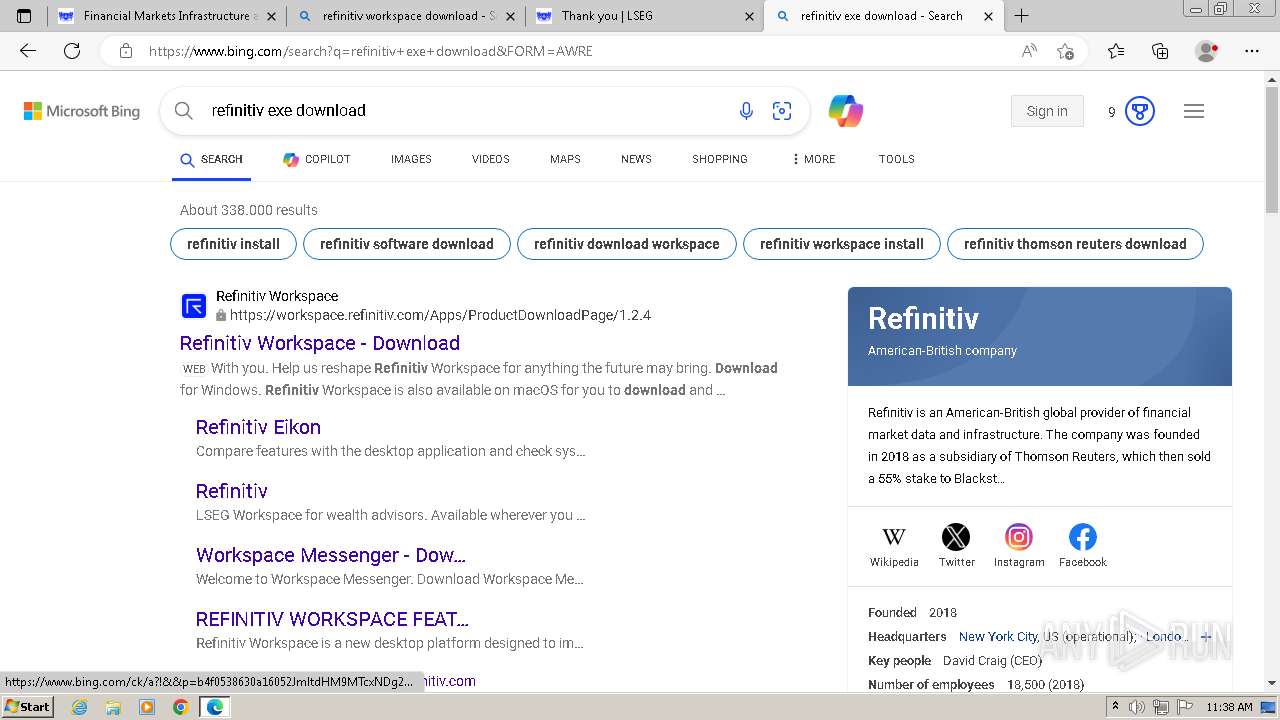
Task: Choose refinitiv download workspace chip
Action: coord(627,244)
